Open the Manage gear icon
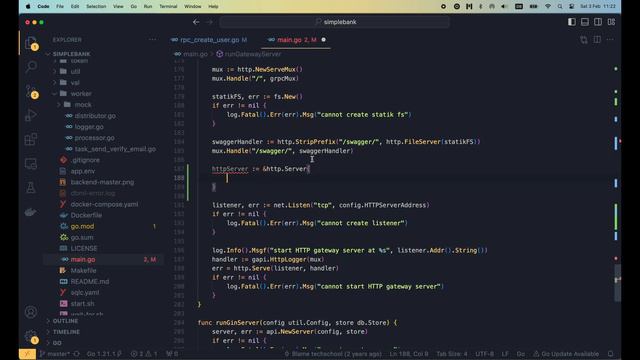This screenshot has width=640, height=360. click(x=31, y=336)
